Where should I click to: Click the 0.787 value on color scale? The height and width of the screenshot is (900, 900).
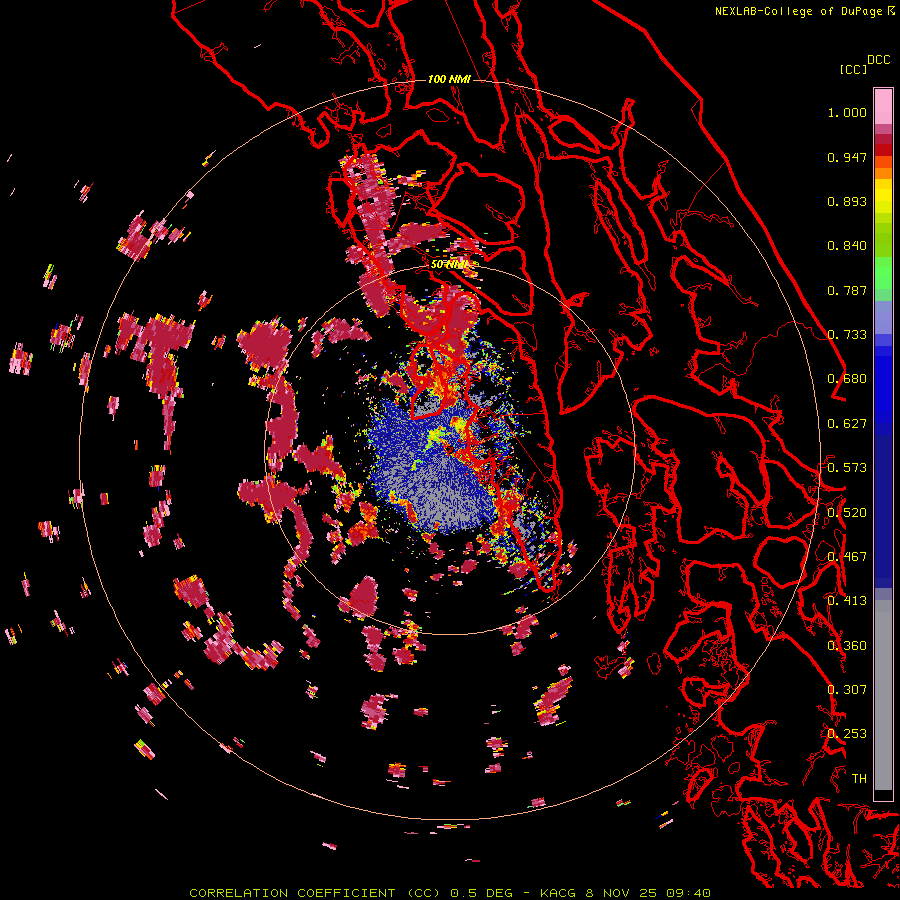coord(847,290)
